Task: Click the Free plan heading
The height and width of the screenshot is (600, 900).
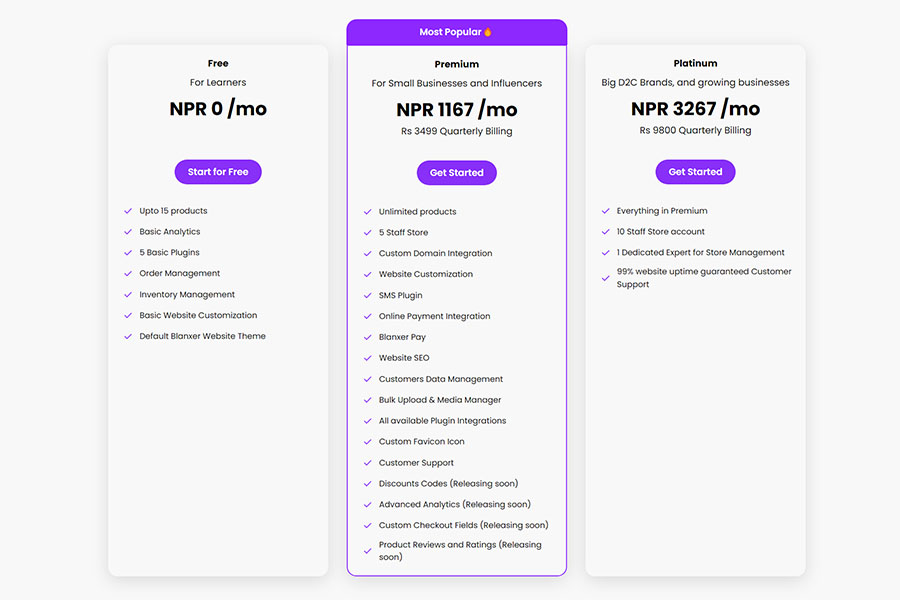Action: 218,63
